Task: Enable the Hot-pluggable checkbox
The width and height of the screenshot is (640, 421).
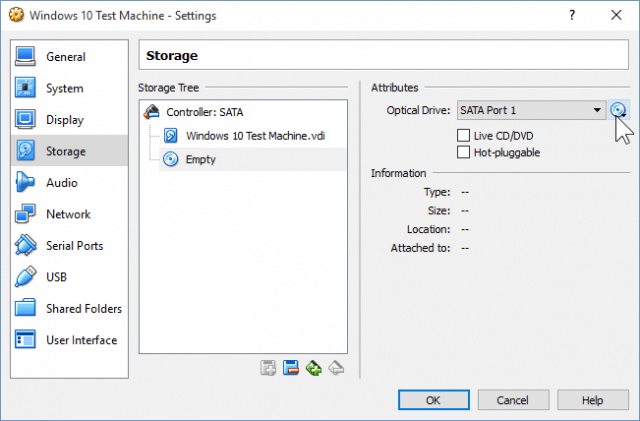Action: [x=463, y=152]
